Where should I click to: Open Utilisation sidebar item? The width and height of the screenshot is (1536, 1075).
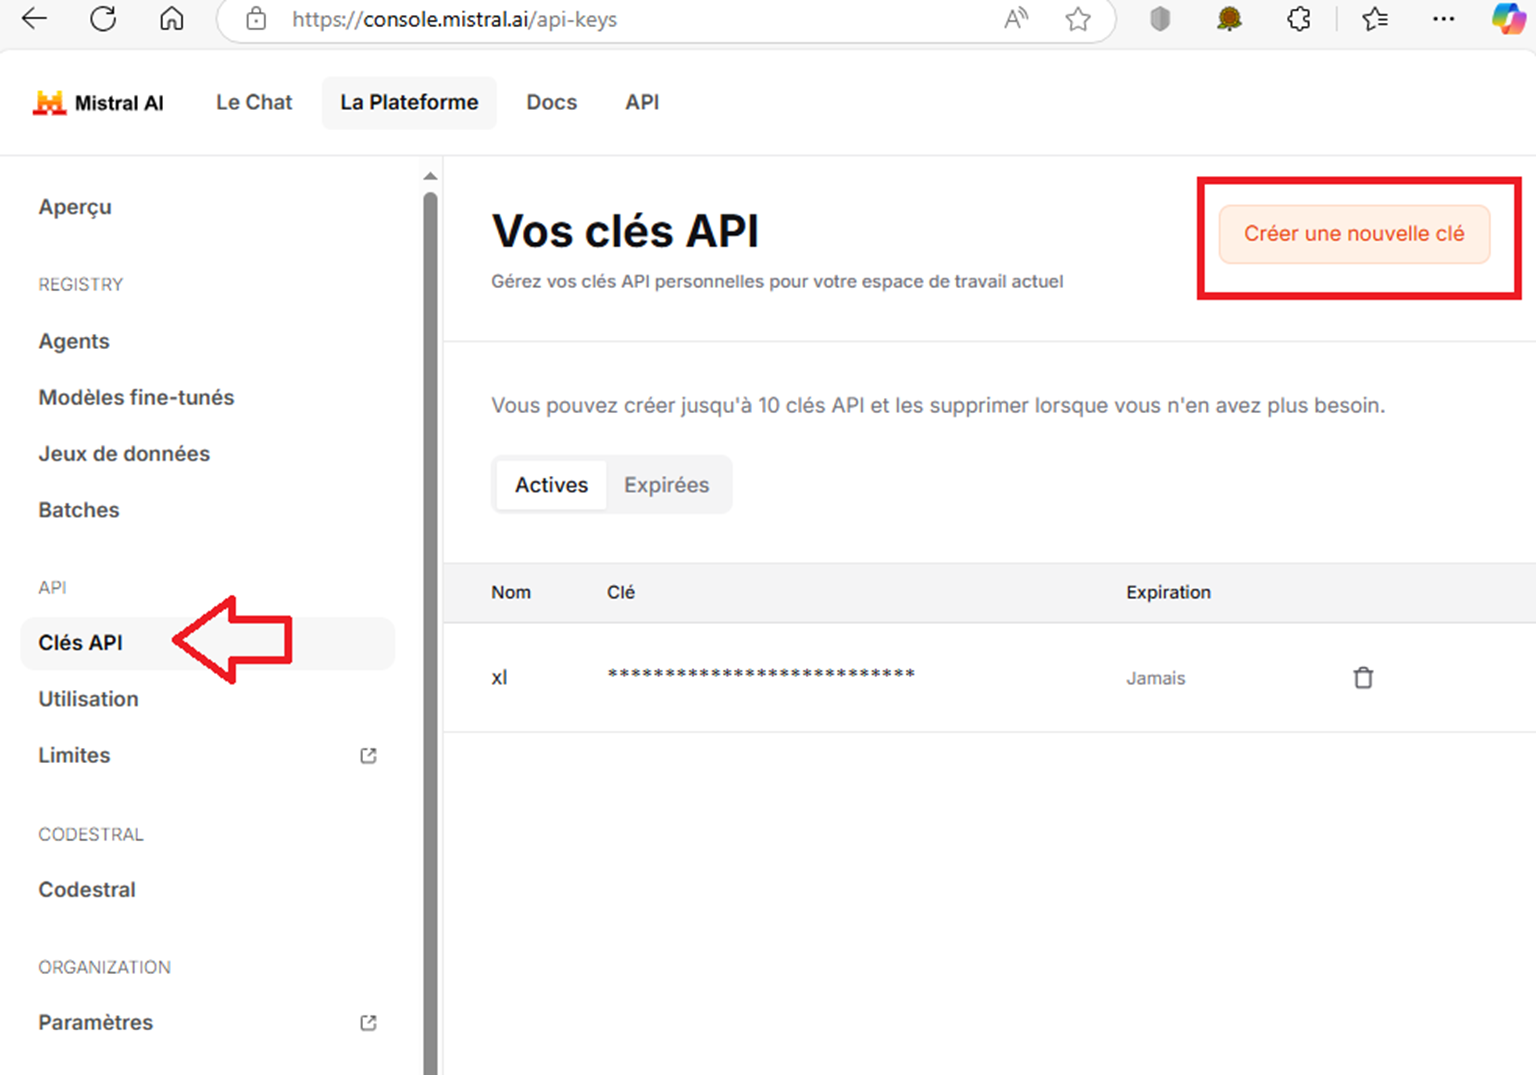point(89,699)
